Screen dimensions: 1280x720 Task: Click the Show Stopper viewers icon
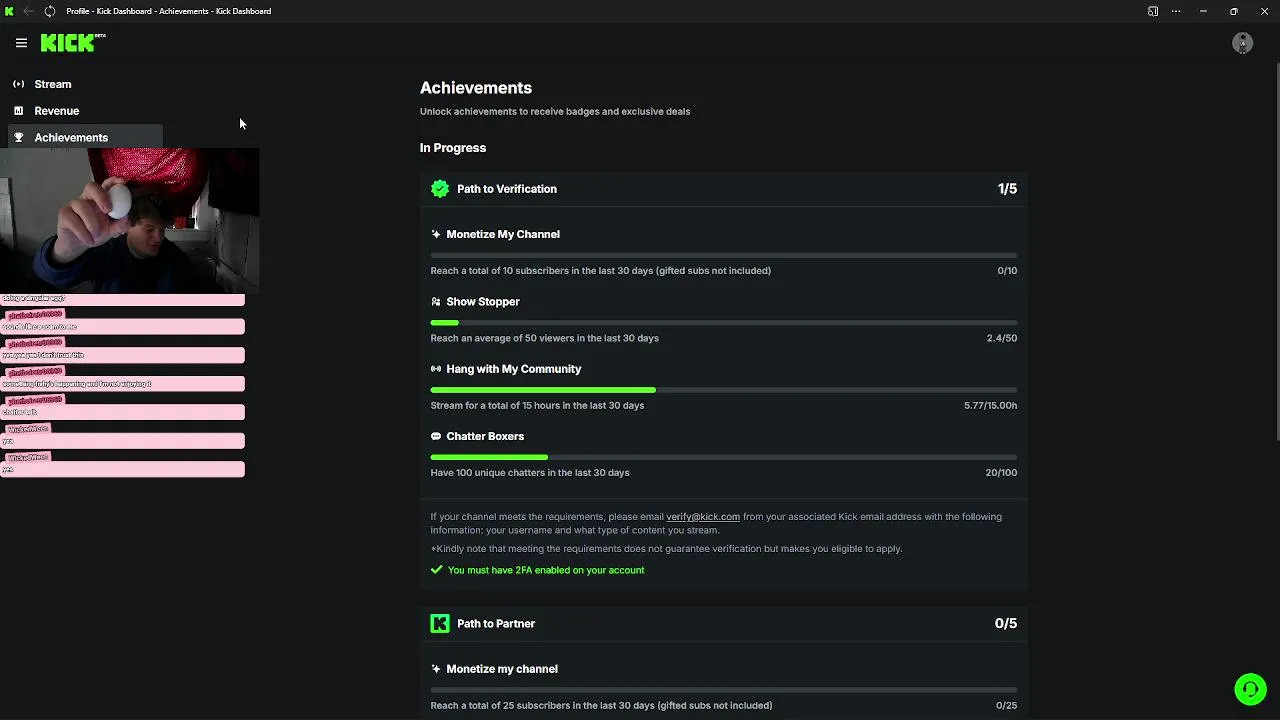point(436,302)
